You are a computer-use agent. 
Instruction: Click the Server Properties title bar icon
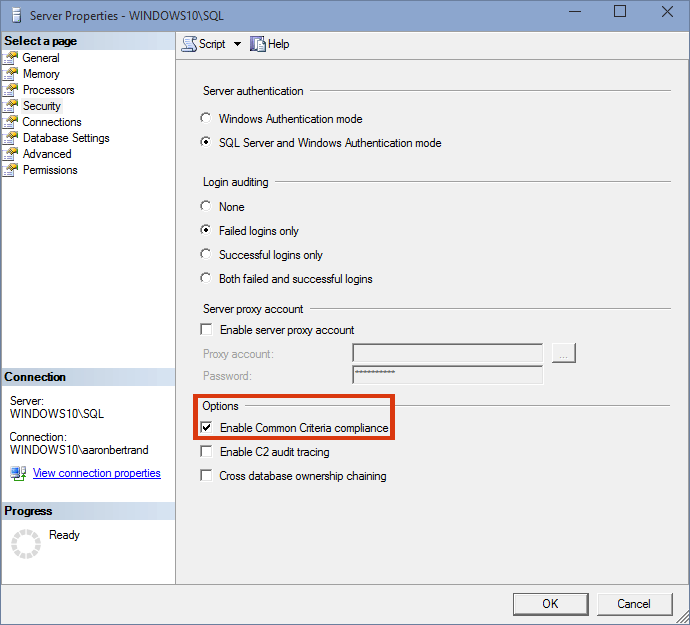(x=17, y=15)
